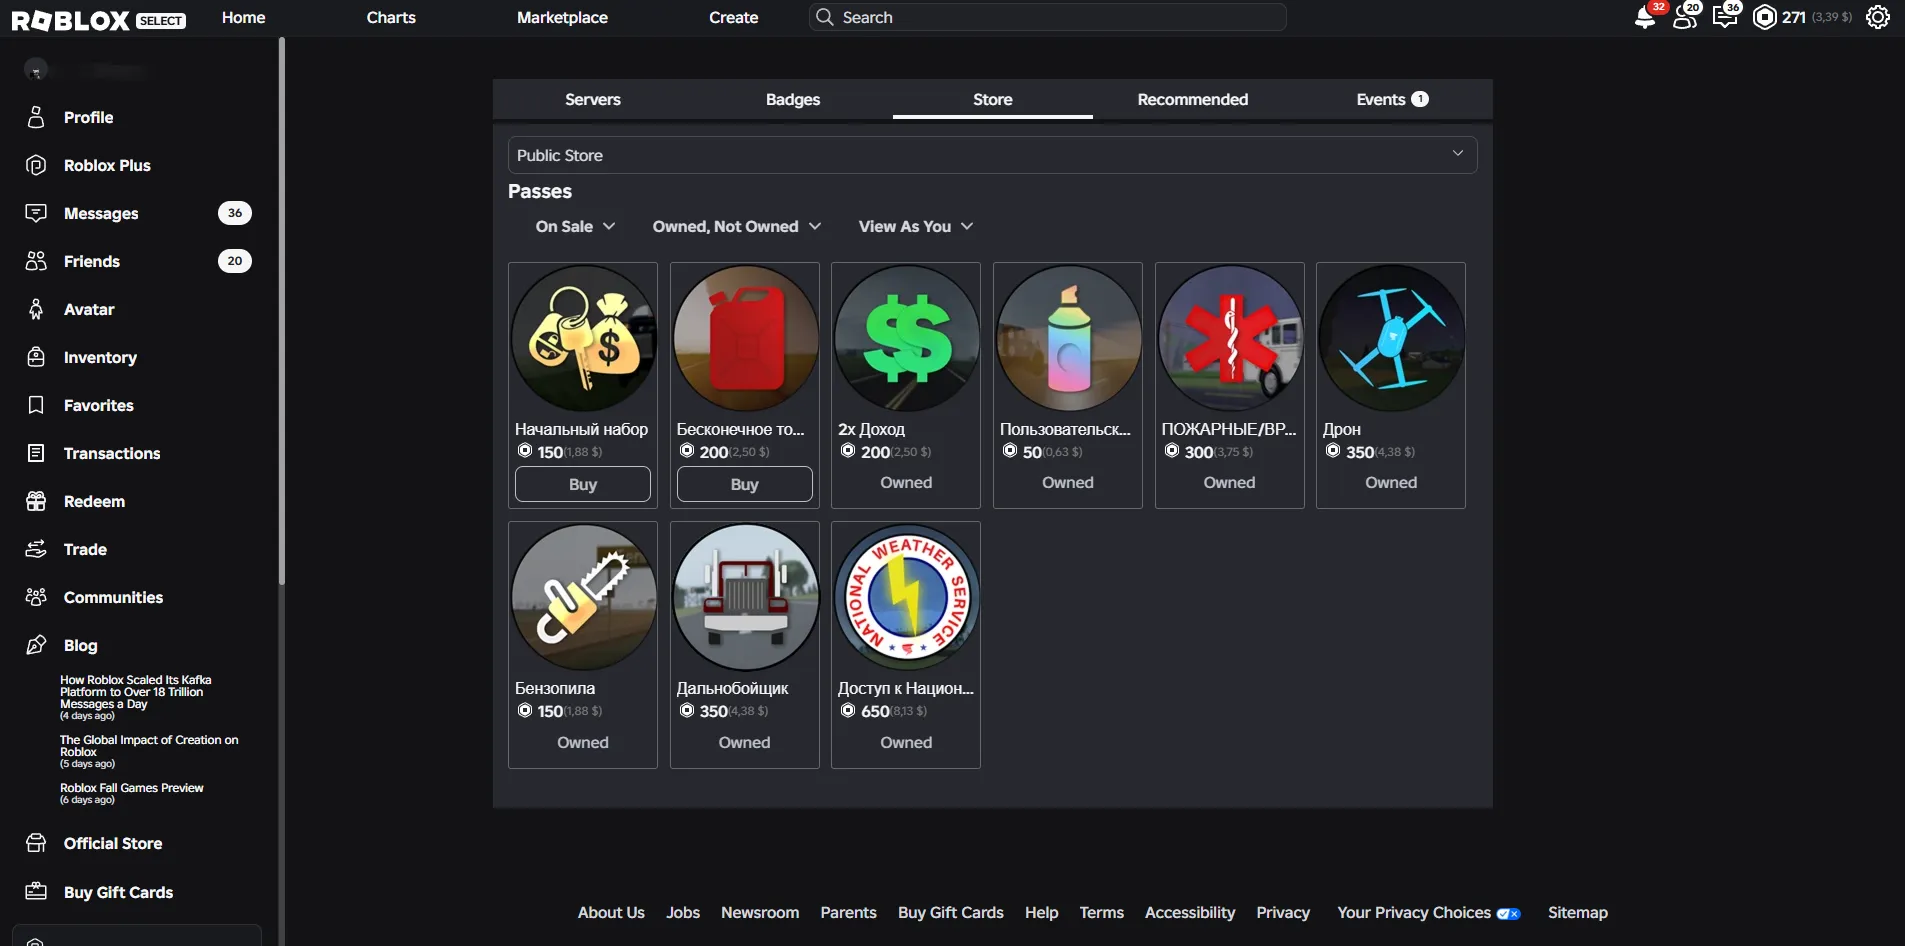Screen dimensions: 1905x946
Task: Buy the Начальный набор pass
Action: click(583, 484)
